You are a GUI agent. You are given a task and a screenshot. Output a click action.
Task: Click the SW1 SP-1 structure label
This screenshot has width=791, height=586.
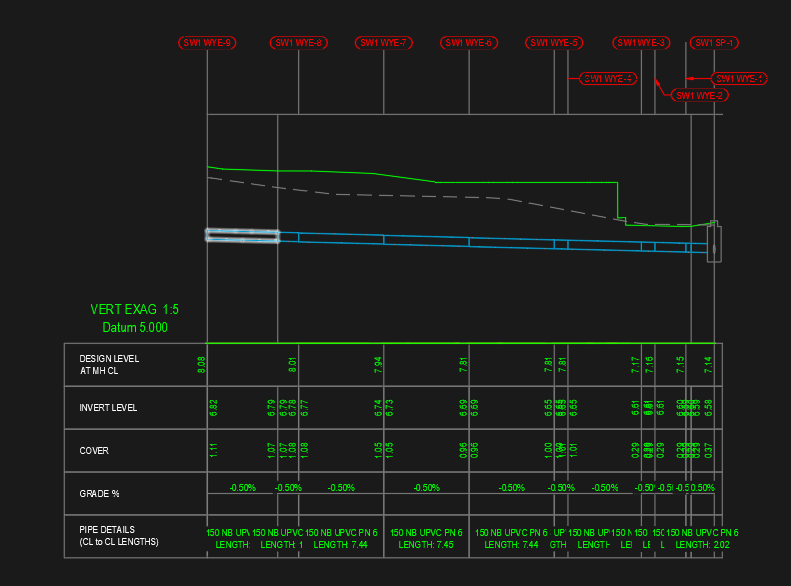714,43
